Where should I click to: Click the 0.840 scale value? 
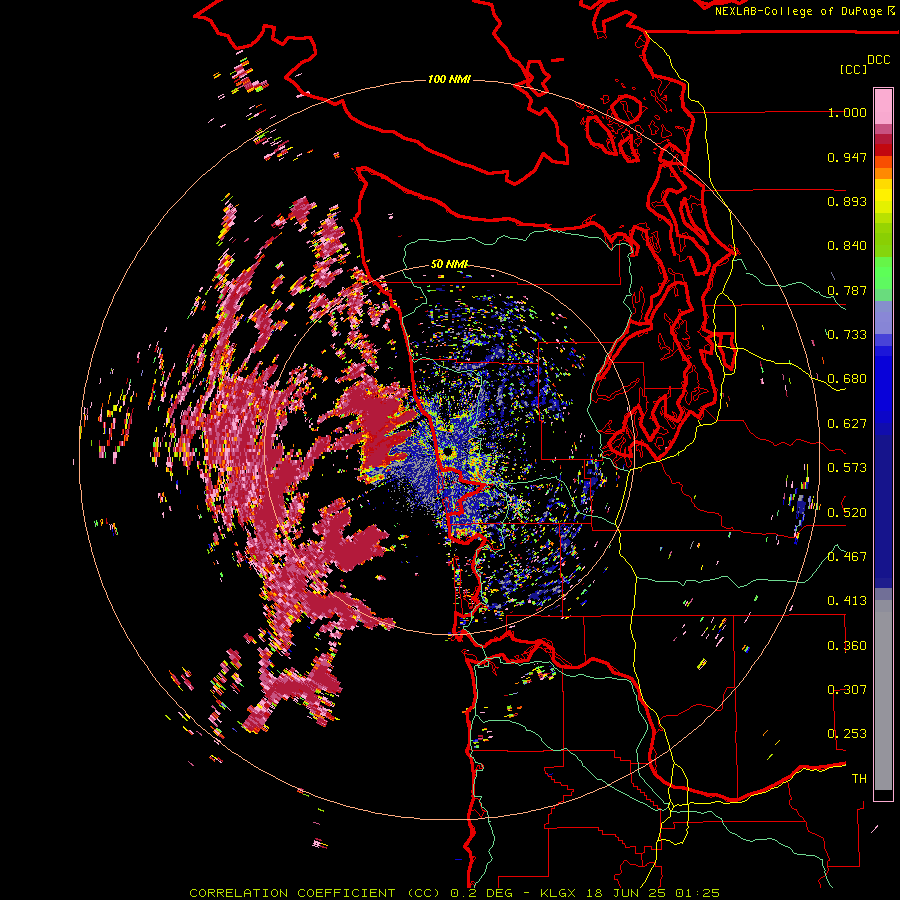coord(847,246)
